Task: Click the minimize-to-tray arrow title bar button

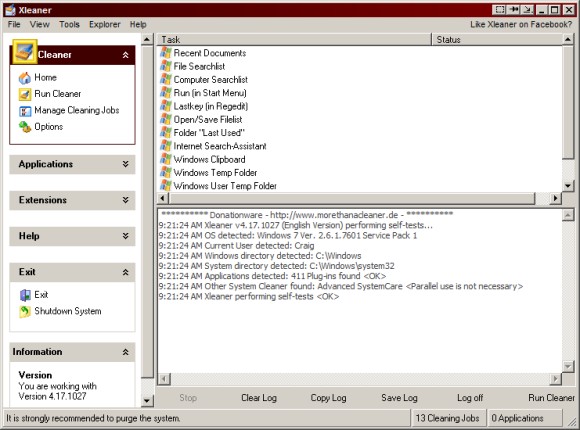Action: pos(527,10)
